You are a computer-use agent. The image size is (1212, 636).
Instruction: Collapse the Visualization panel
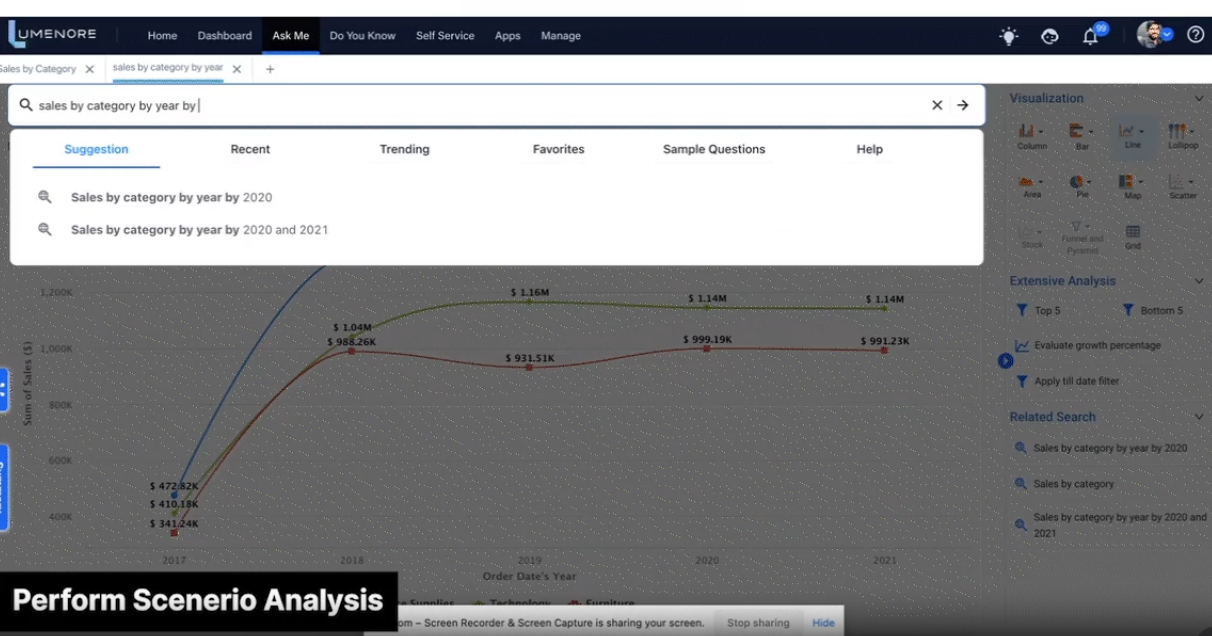pos(1199,98)
